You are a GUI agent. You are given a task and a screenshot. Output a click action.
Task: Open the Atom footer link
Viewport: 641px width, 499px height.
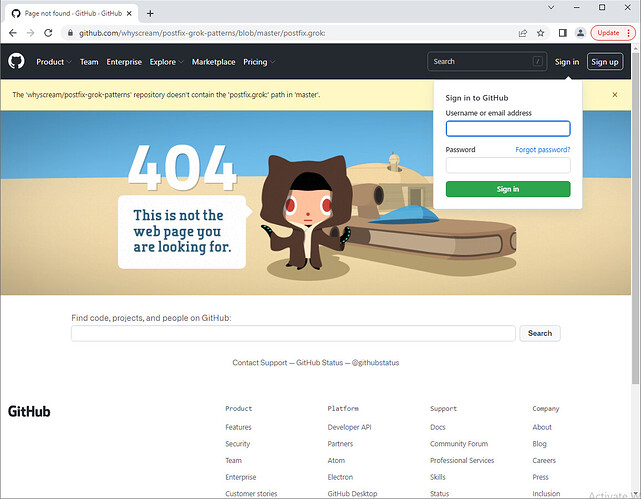[336, 461]
